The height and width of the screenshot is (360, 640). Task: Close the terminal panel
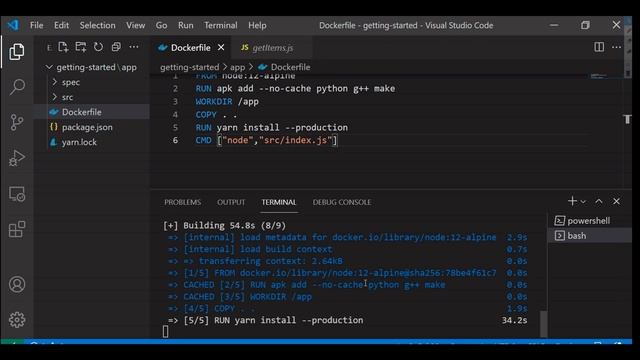pyautogui.click(x=616, y=201)
